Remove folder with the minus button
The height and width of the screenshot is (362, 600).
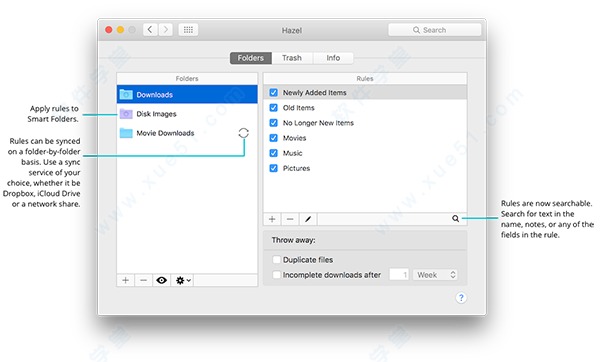pos(143,280)
